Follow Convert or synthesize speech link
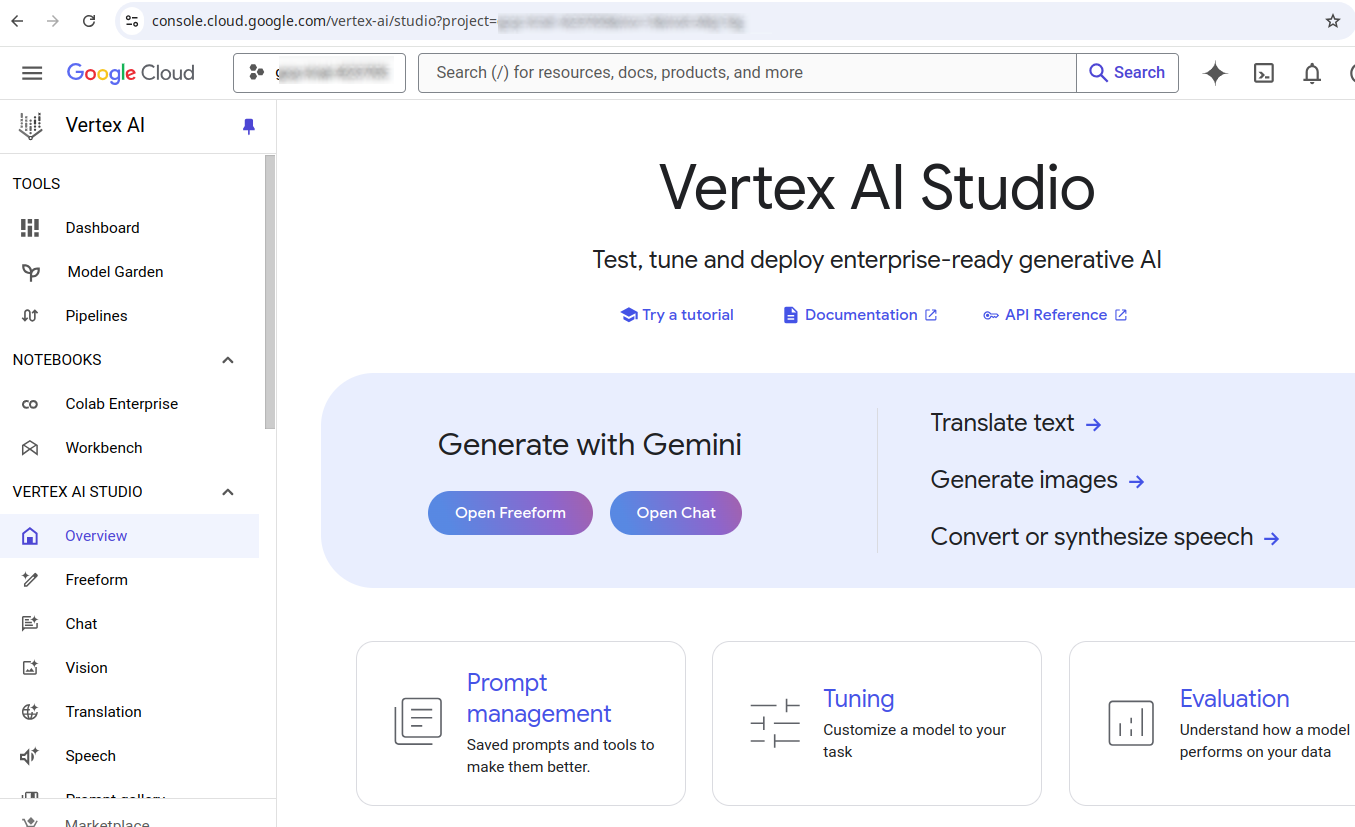 click(1105, 537)
